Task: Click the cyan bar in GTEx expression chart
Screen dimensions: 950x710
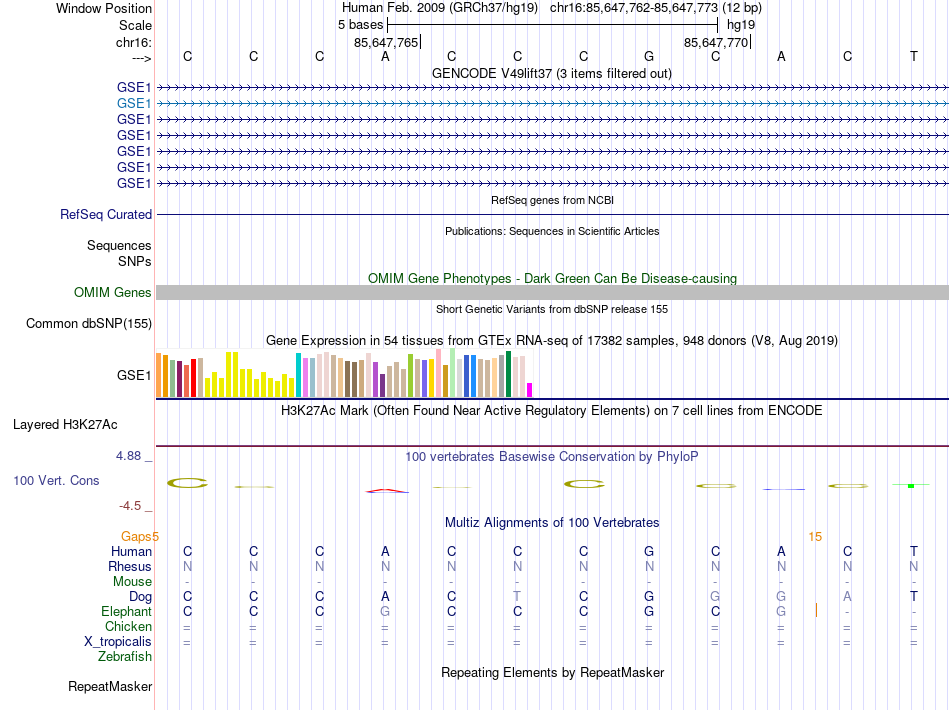Action: pyautogui.click(x=298, y=375)
